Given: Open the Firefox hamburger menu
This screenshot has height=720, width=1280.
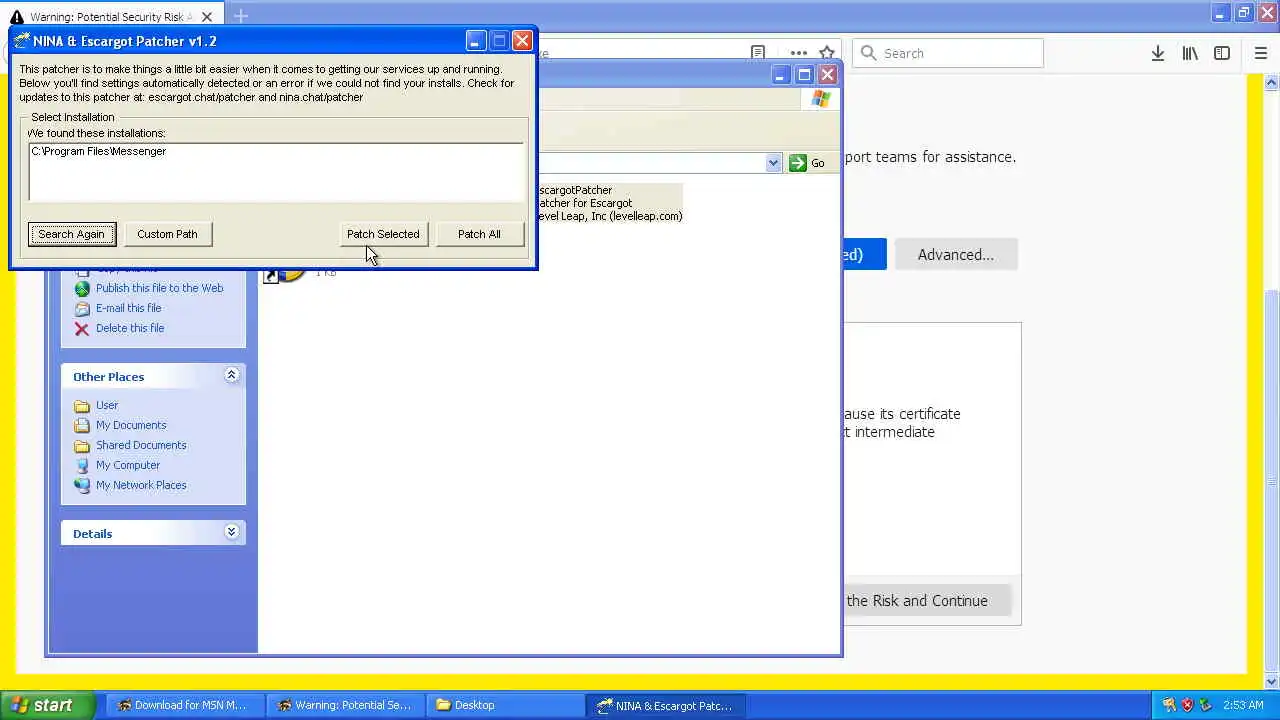Looking at the screenshot, I should coord(1261,53).
